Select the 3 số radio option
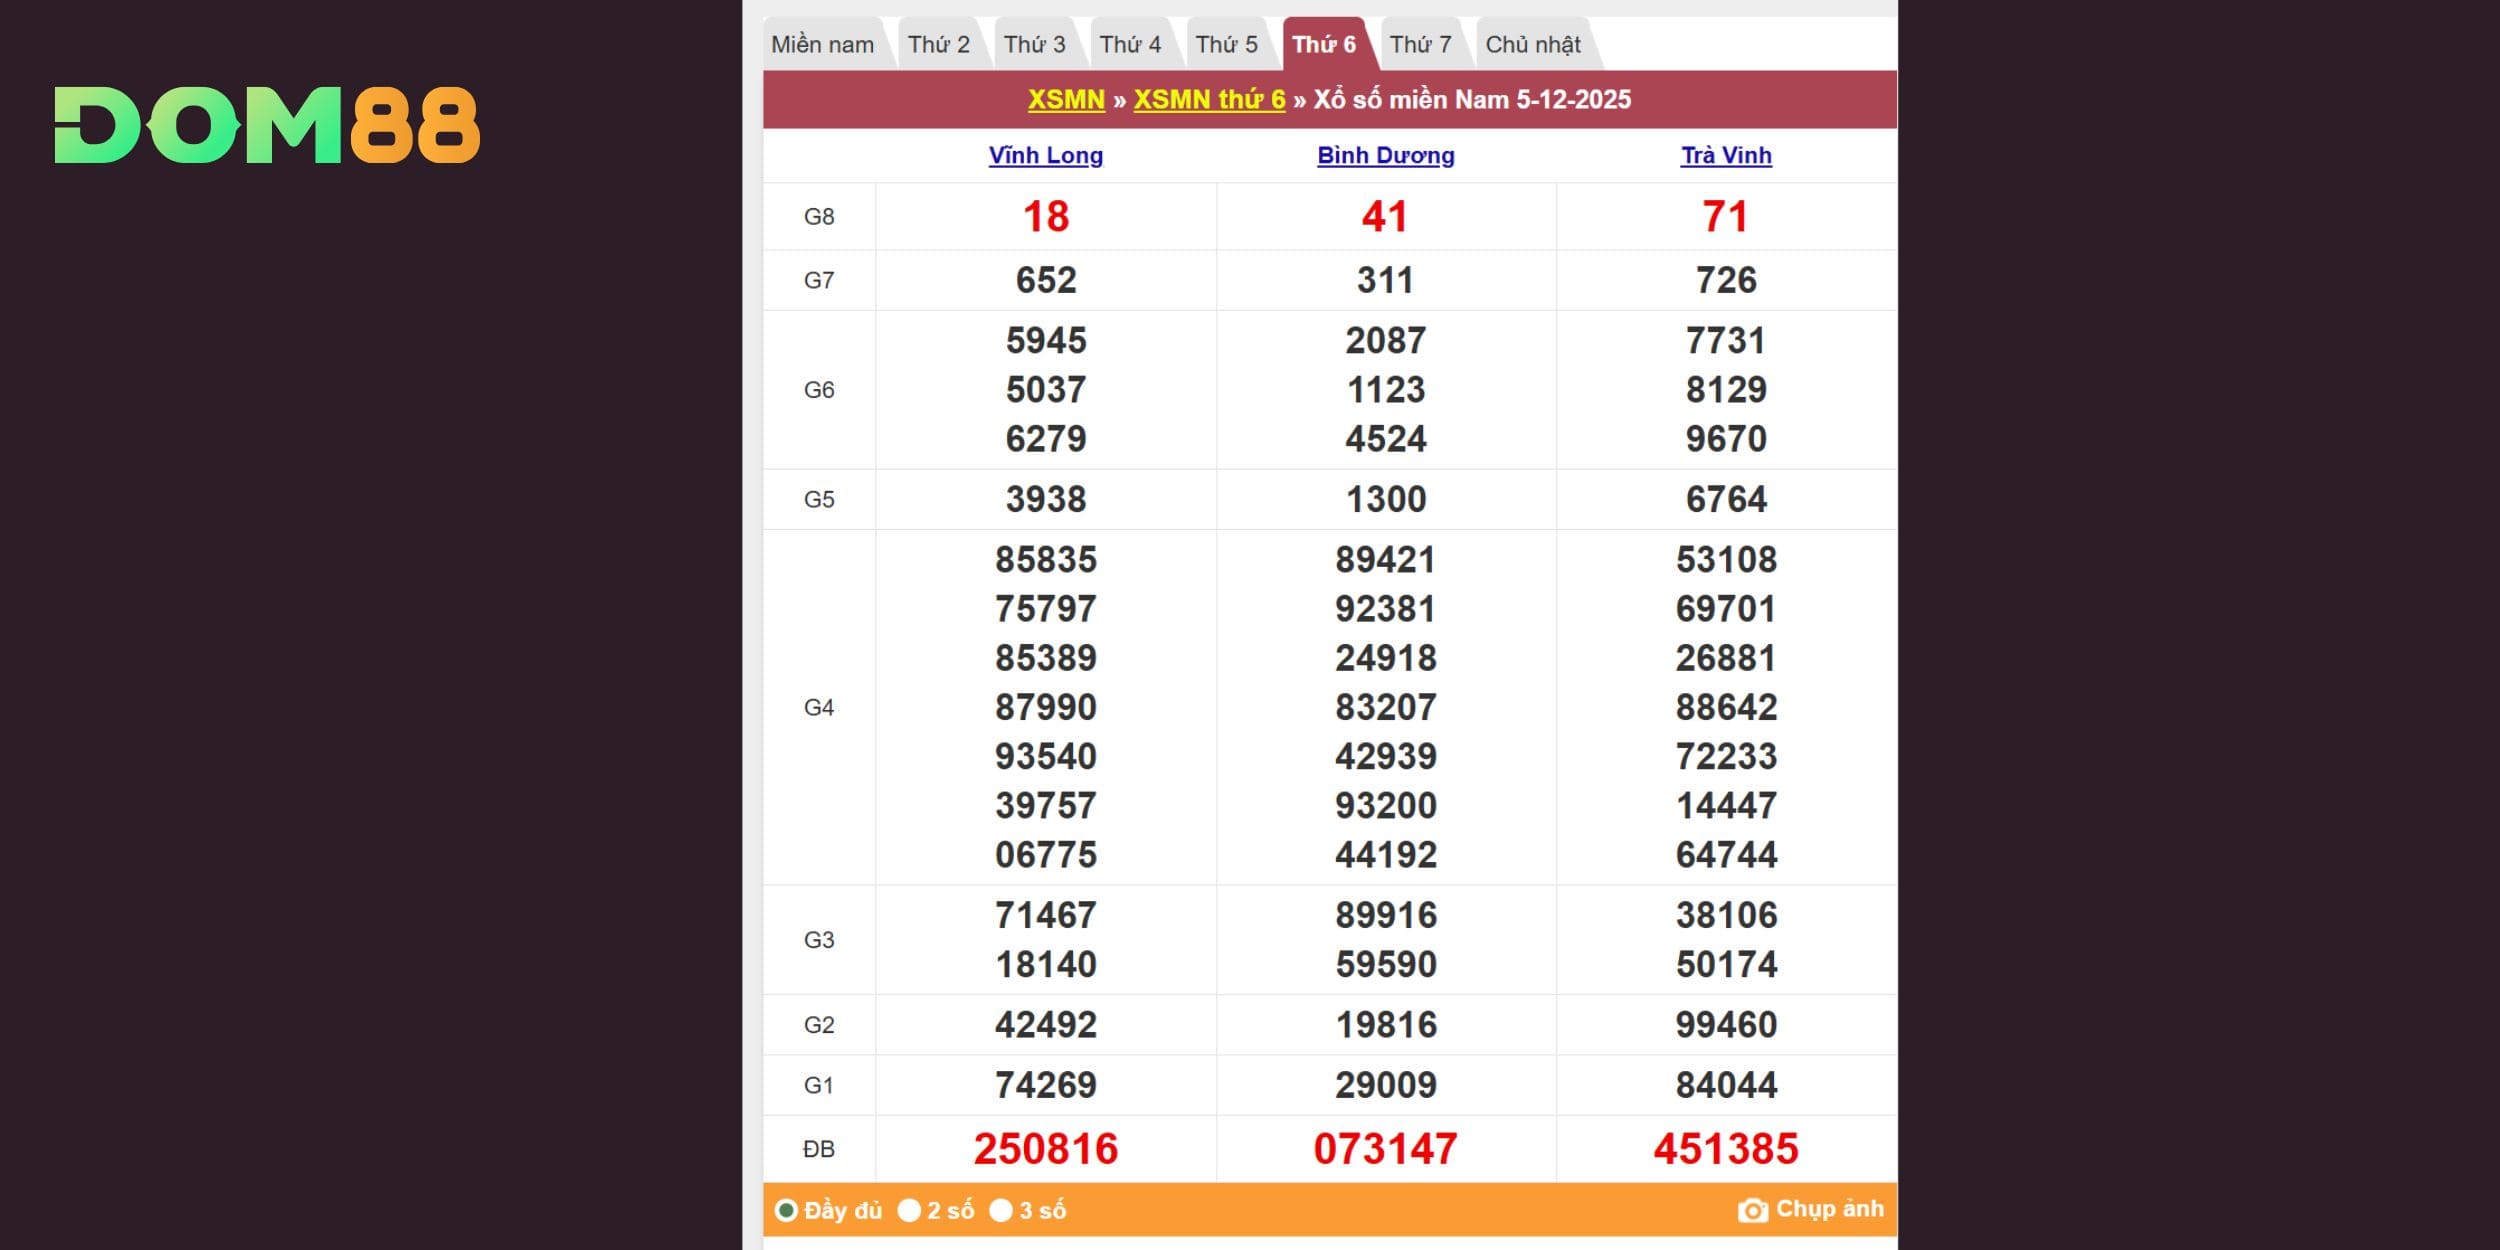 [x=1001, y=1211]
